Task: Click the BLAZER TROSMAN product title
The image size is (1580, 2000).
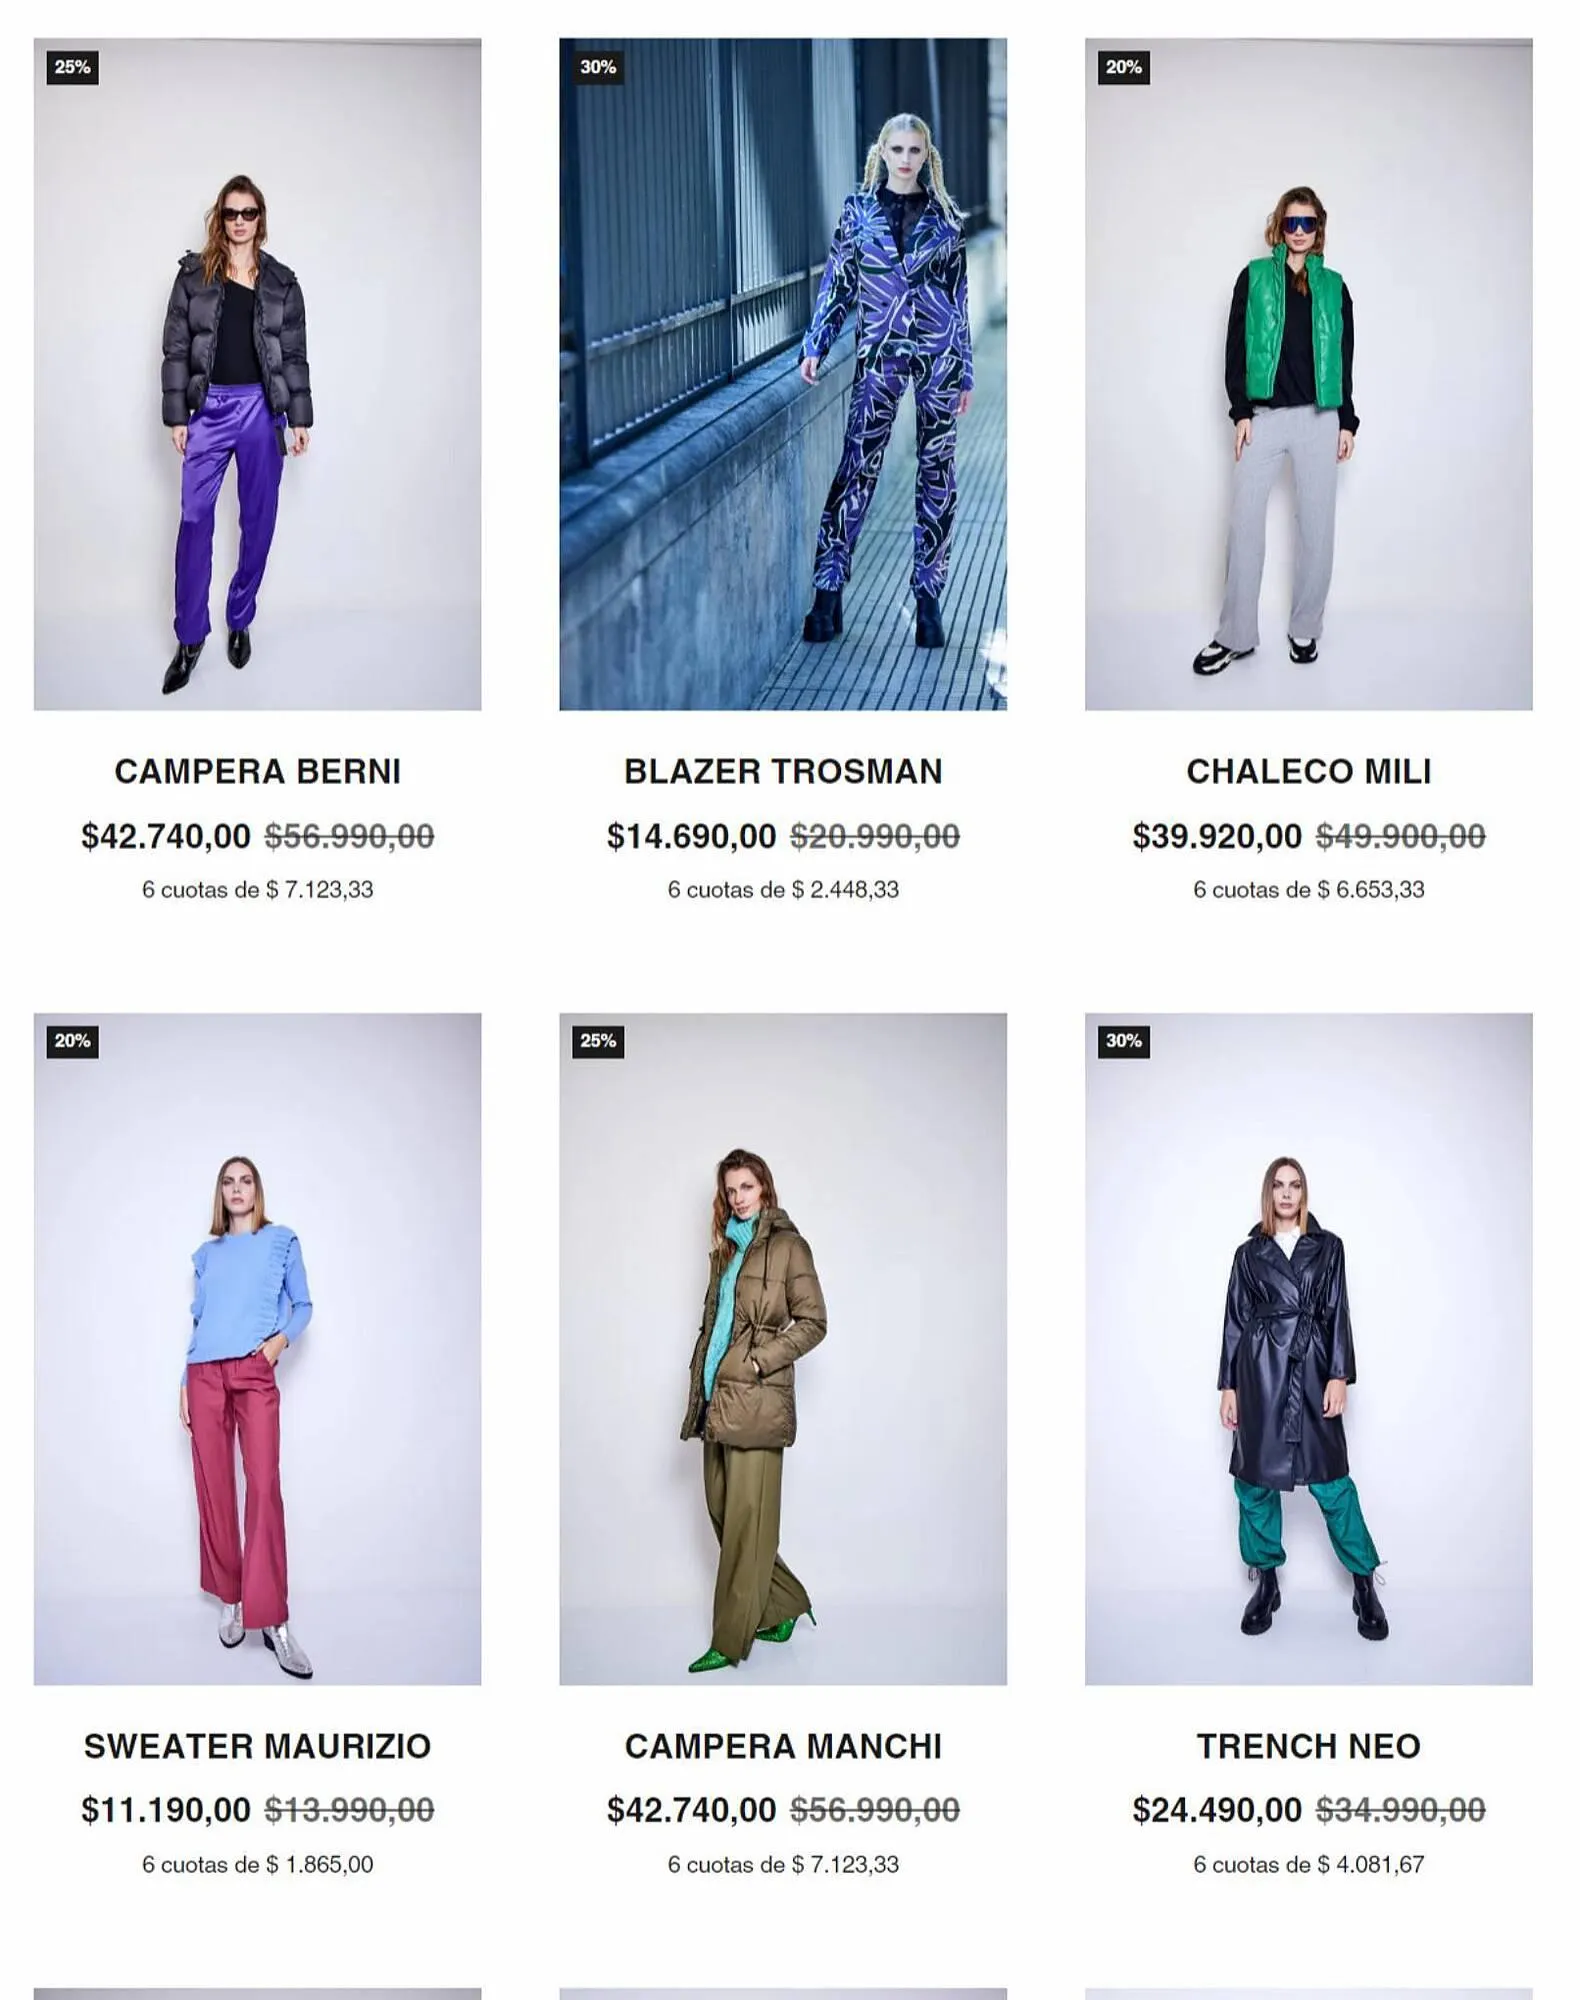Action: [x=783, y=771]
